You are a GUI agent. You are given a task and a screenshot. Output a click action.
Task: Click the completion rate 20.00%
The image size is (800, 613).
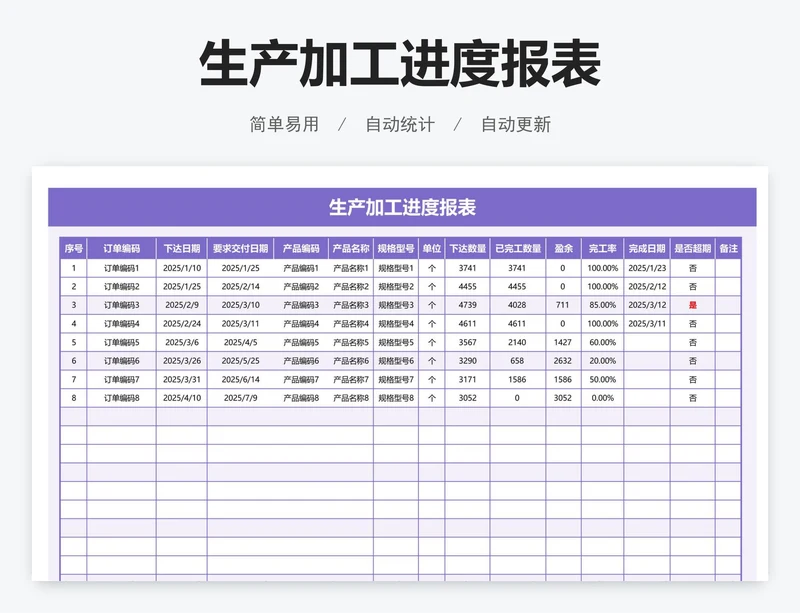pos(603,361)
